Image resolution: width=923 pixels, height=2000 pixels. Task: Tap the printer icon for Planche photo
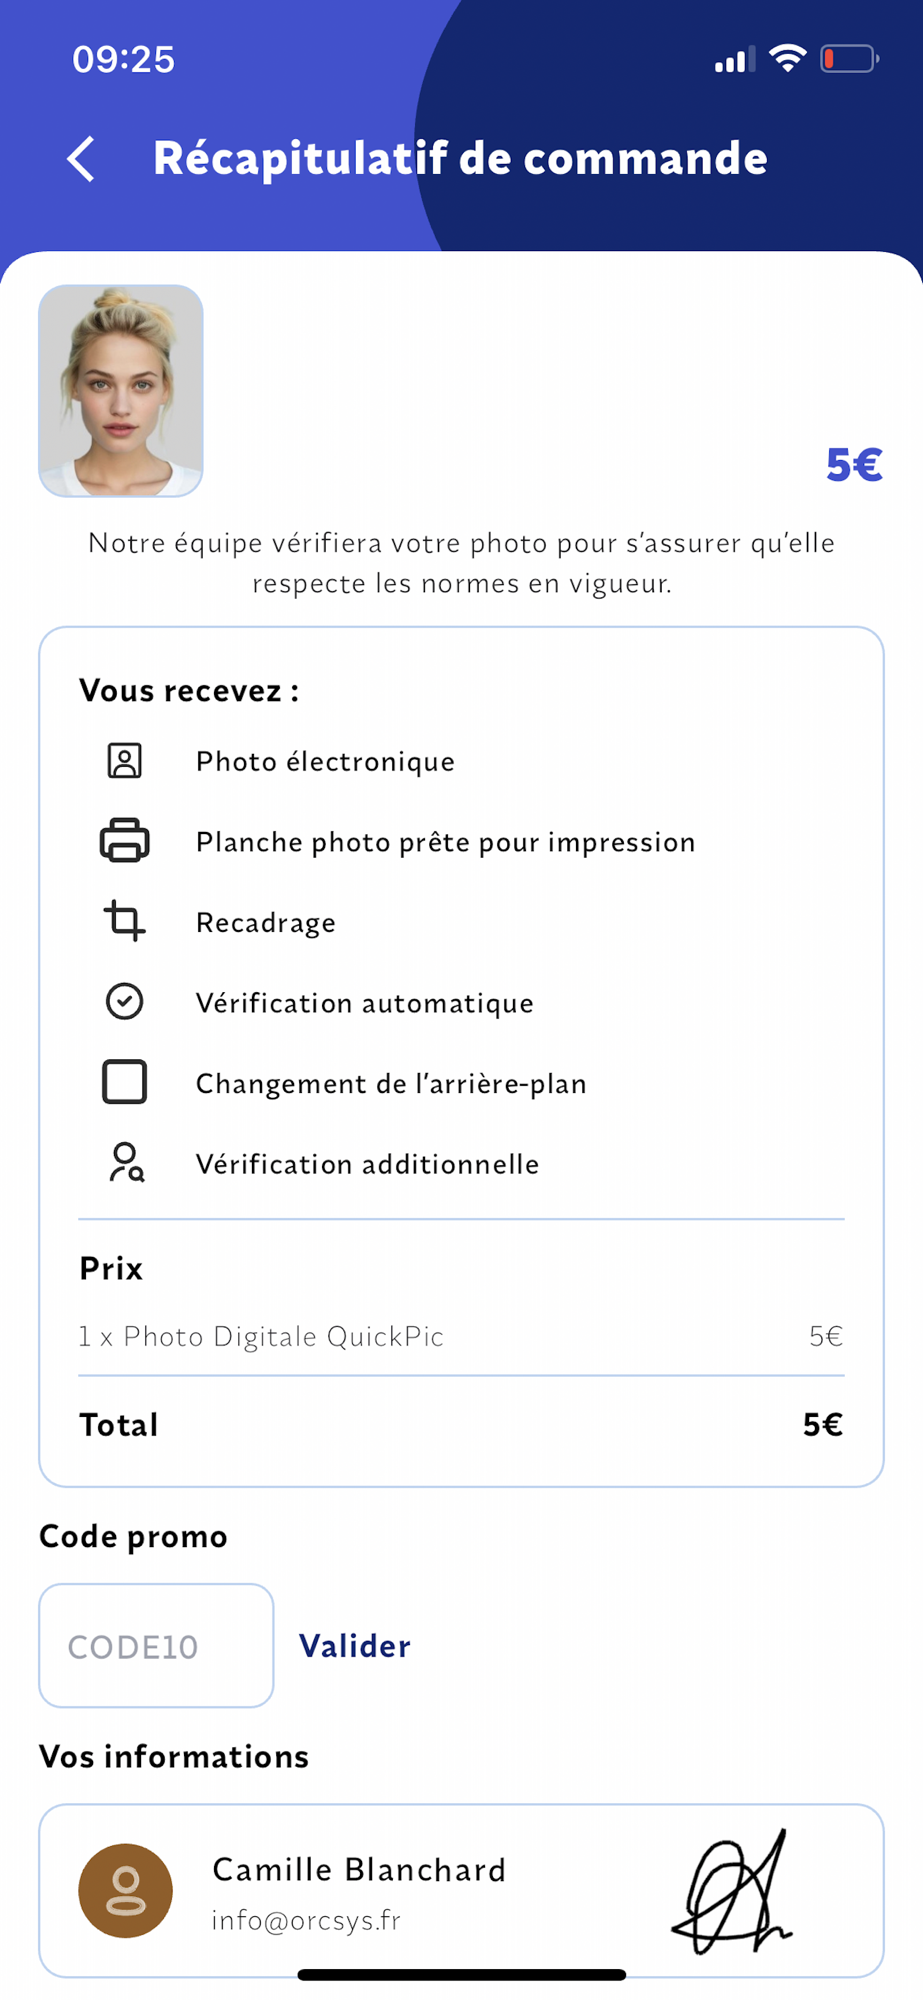pyautogui.click(x=125, y=841)
